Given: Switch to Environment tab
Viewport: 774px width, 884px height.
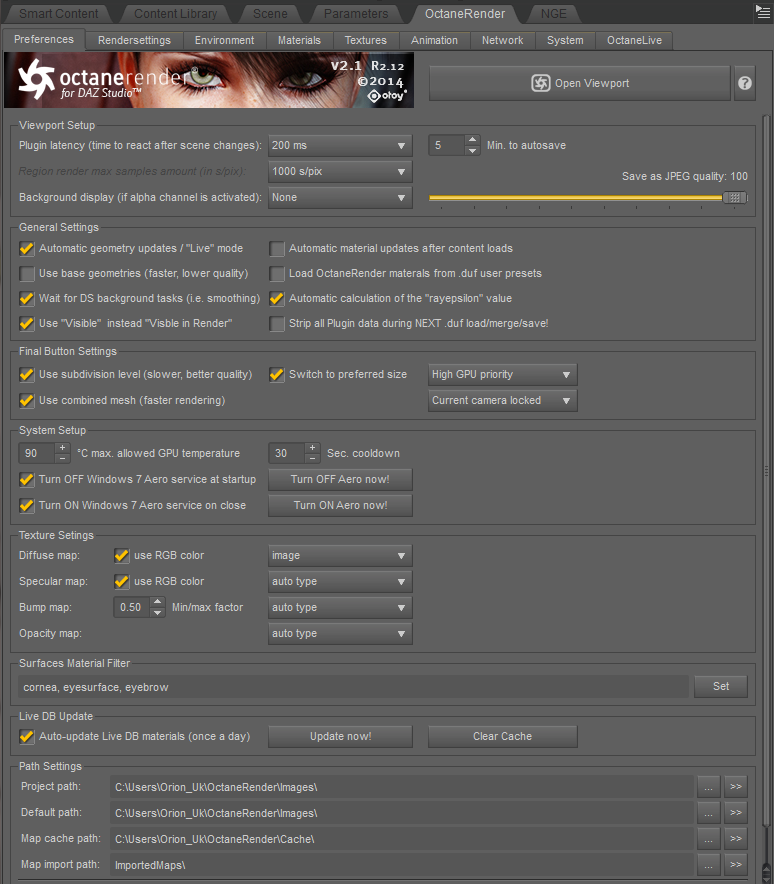Looking at the screenshot, I should tap(224, 41).
